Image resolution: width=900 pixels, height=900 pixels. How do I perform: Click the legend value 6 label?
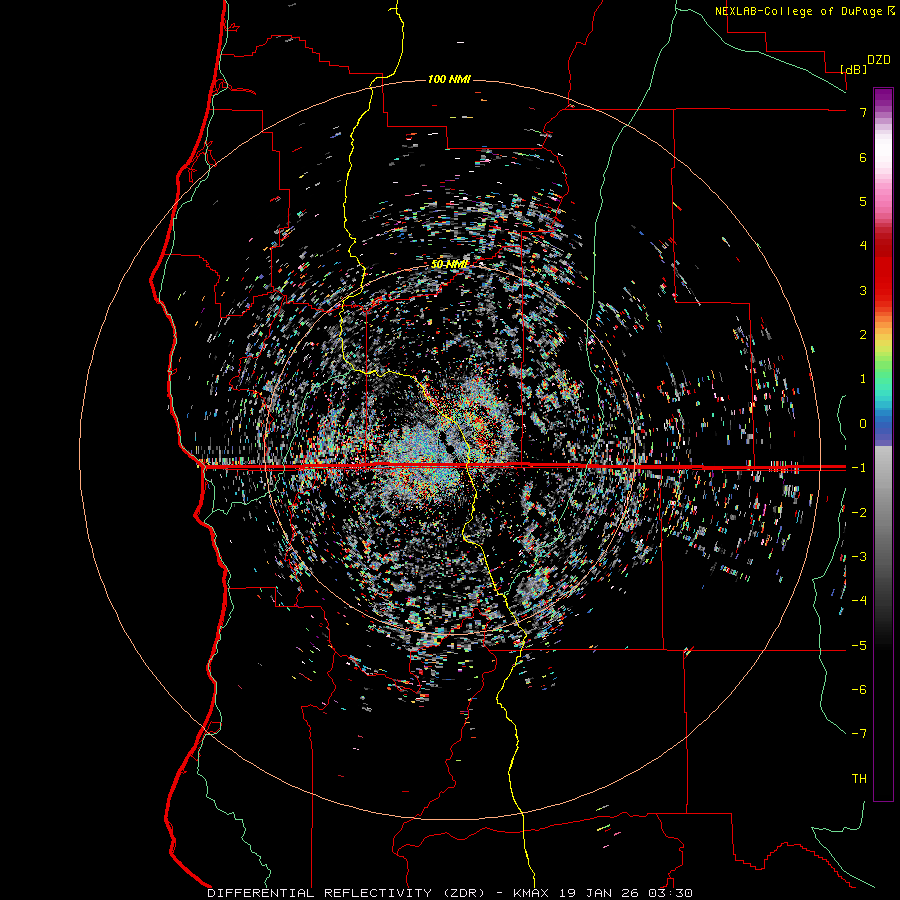click(863, 157)
